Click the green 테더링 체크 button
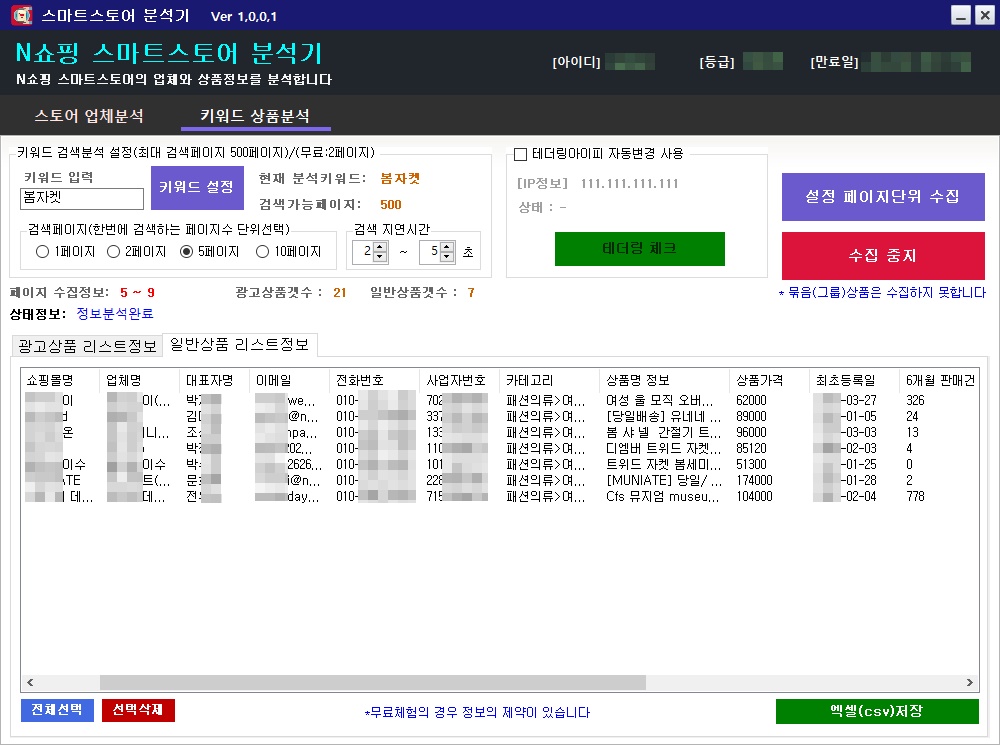Screen dimensions: 1000x745 click(640, 249)
